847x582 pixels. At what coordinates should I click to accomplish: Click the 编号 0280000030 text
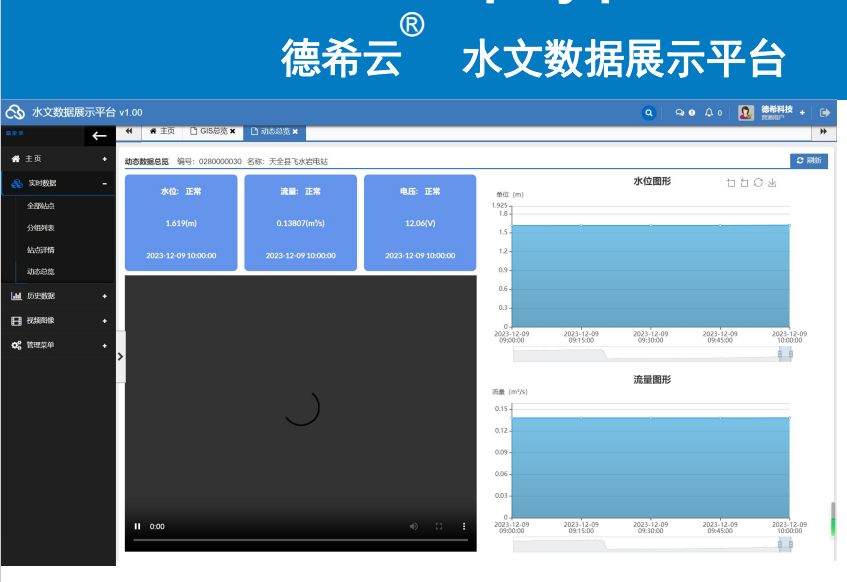tap(210, 162)
